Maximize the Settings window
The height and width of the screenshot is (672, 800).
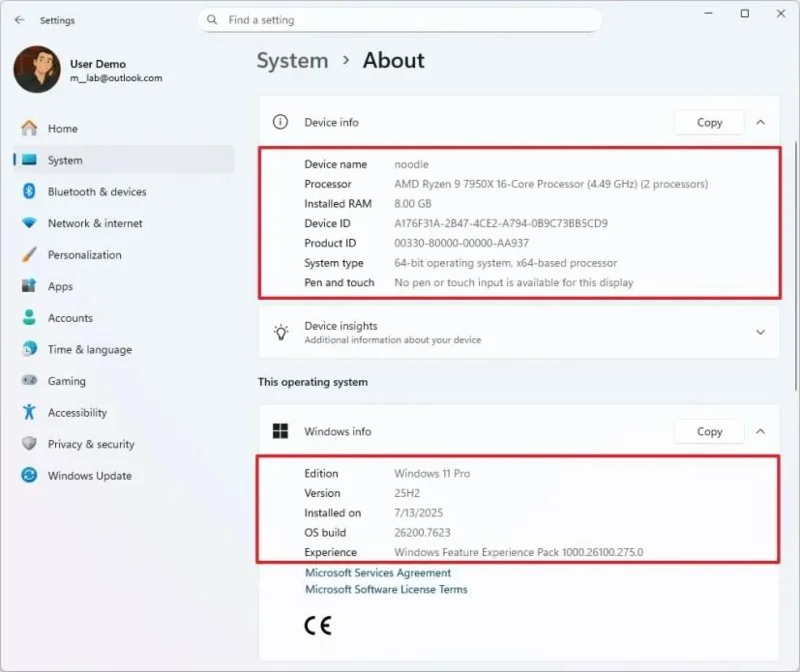click(745, 14)
